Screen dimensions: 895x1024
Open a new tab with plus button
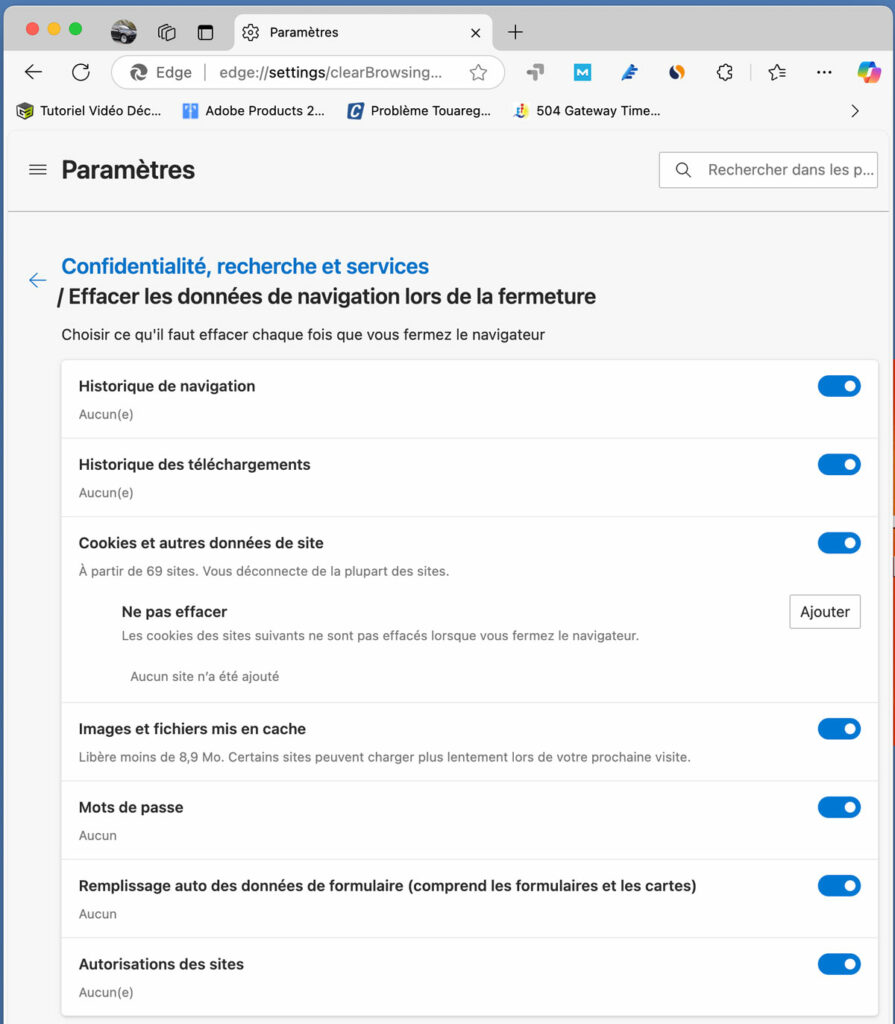pos(515,32)
